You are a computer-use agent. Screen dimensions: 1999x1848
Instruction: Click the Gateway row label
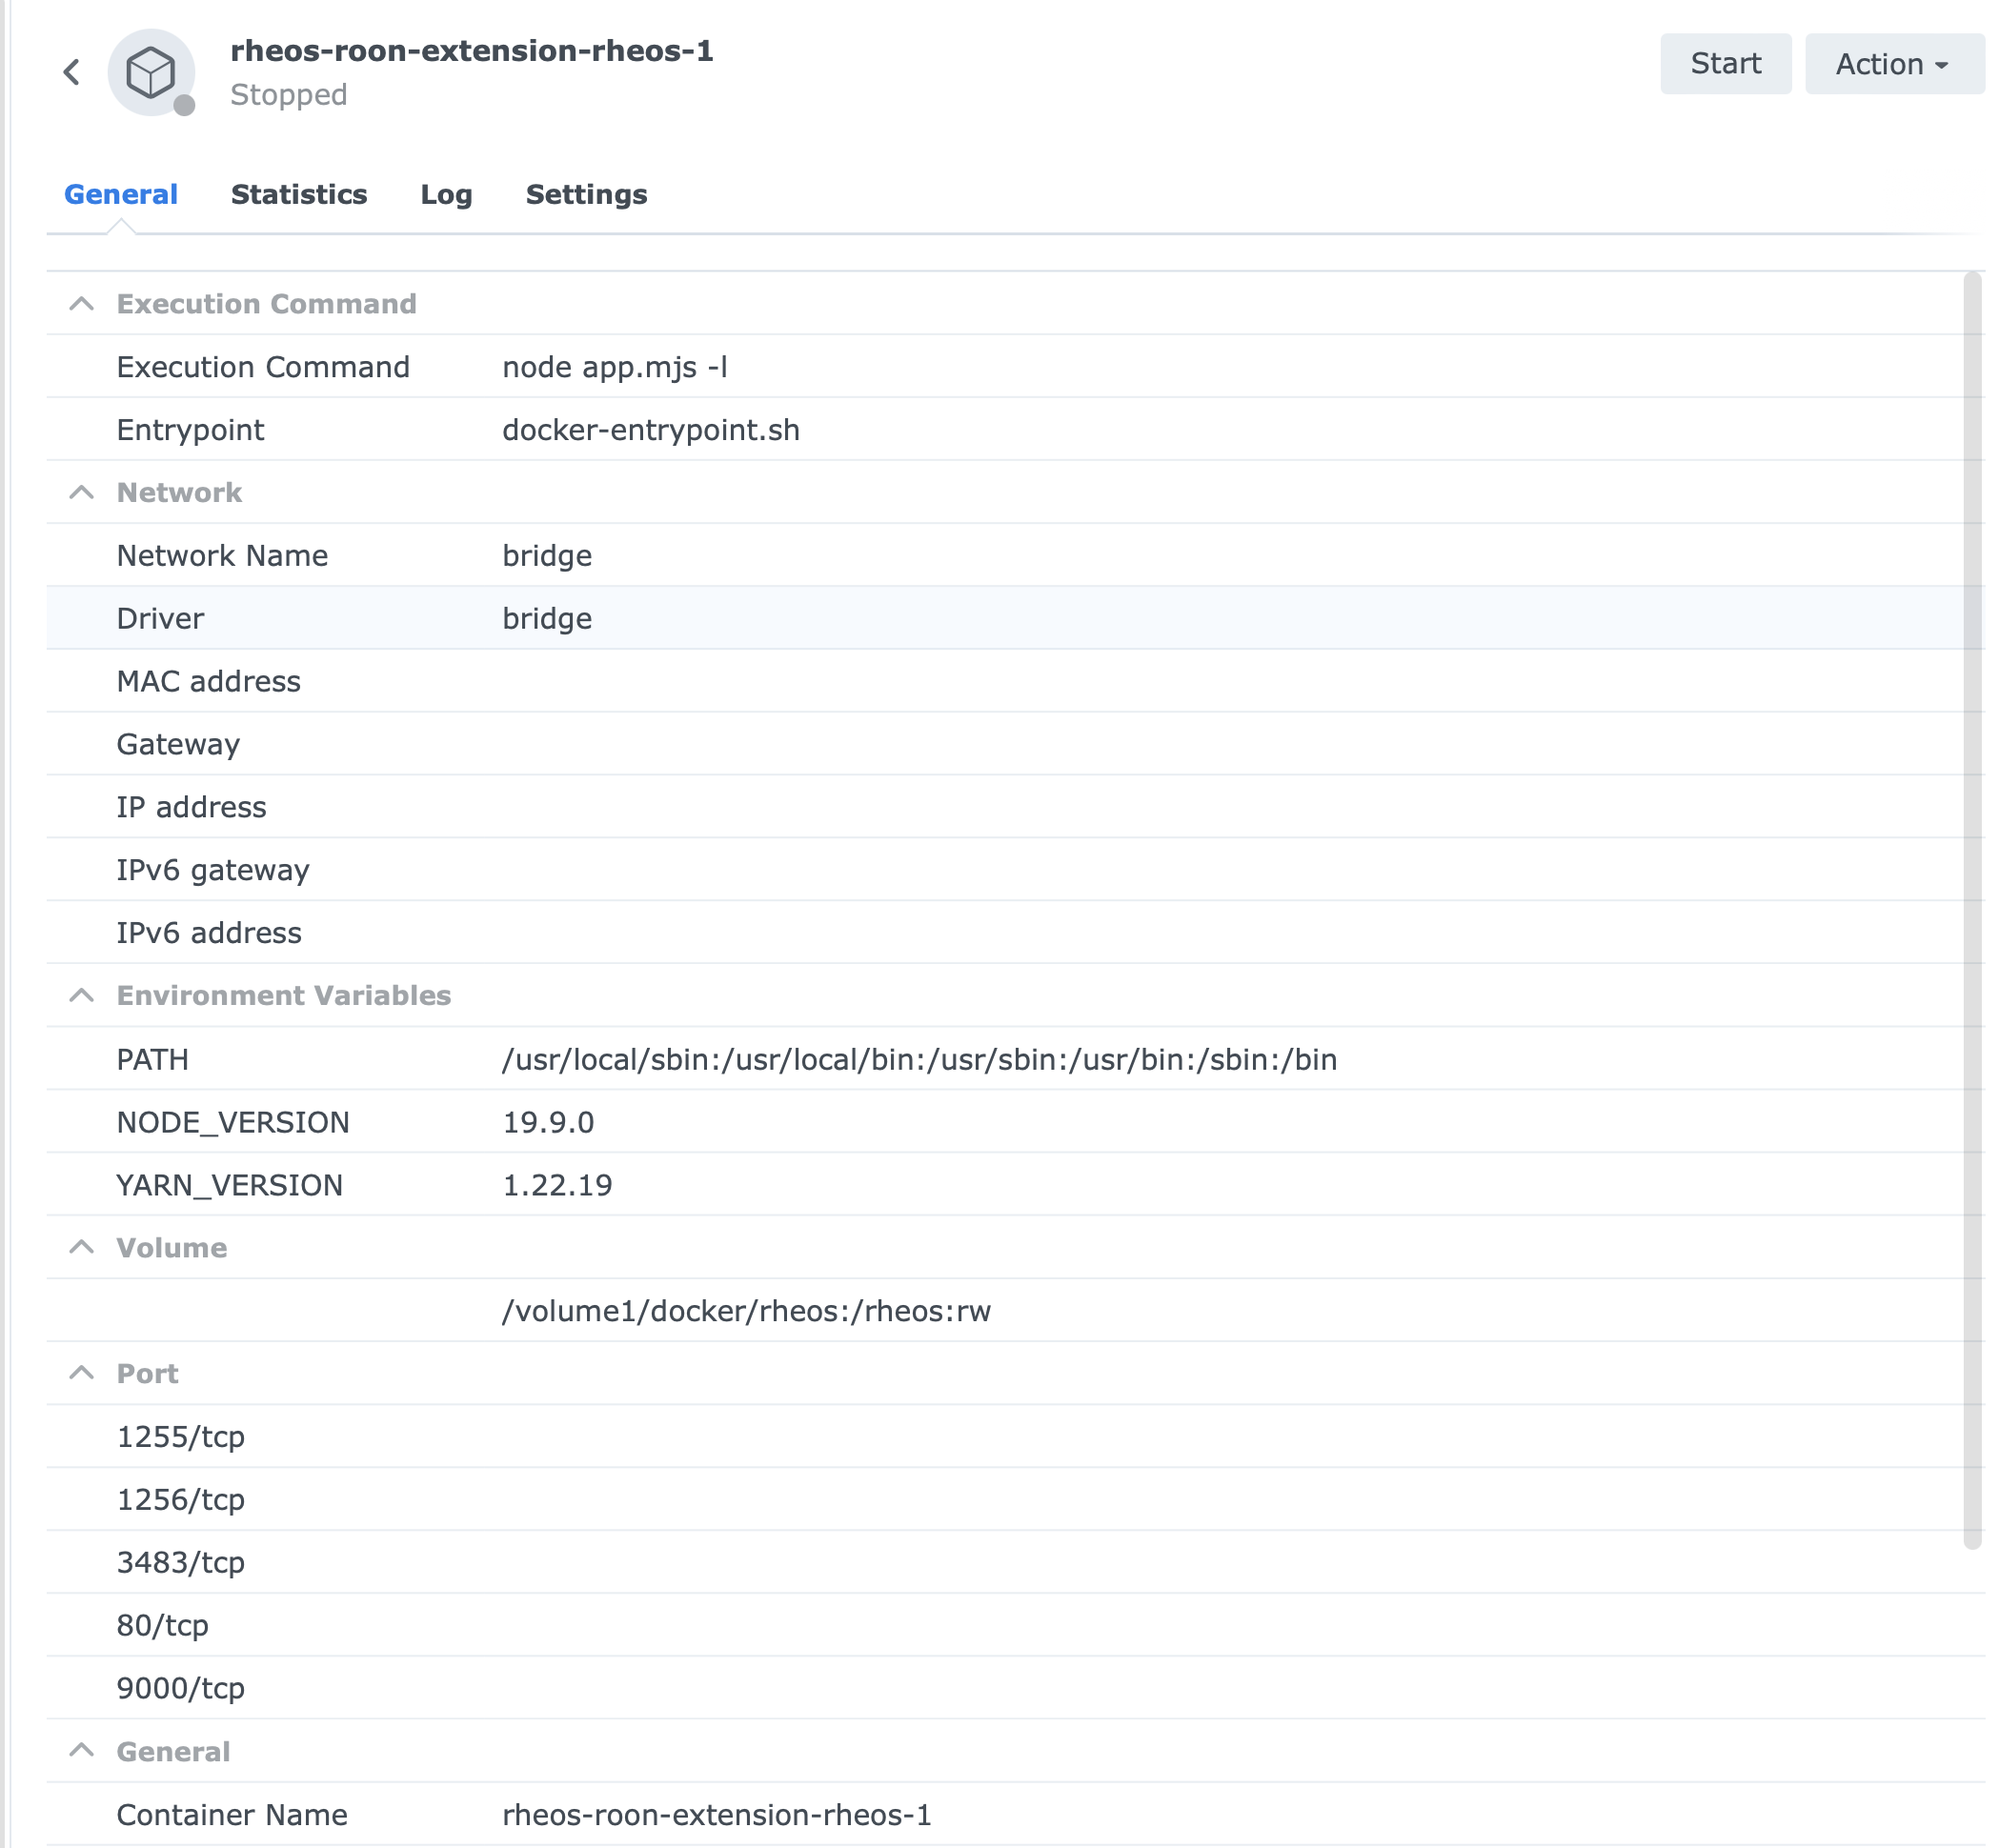pyautogui.click(x=178, y=744)
